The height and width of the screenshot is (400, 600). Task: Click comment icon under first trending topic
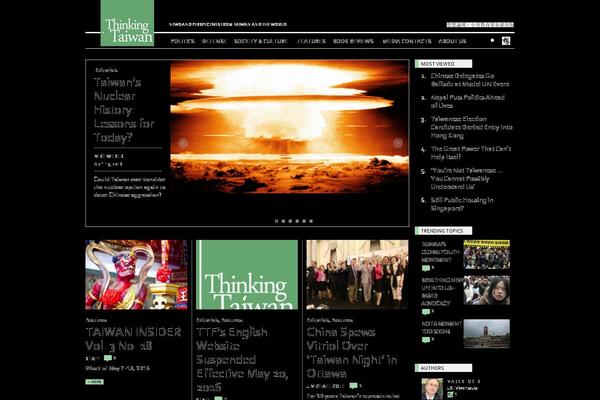pos(426,268)
